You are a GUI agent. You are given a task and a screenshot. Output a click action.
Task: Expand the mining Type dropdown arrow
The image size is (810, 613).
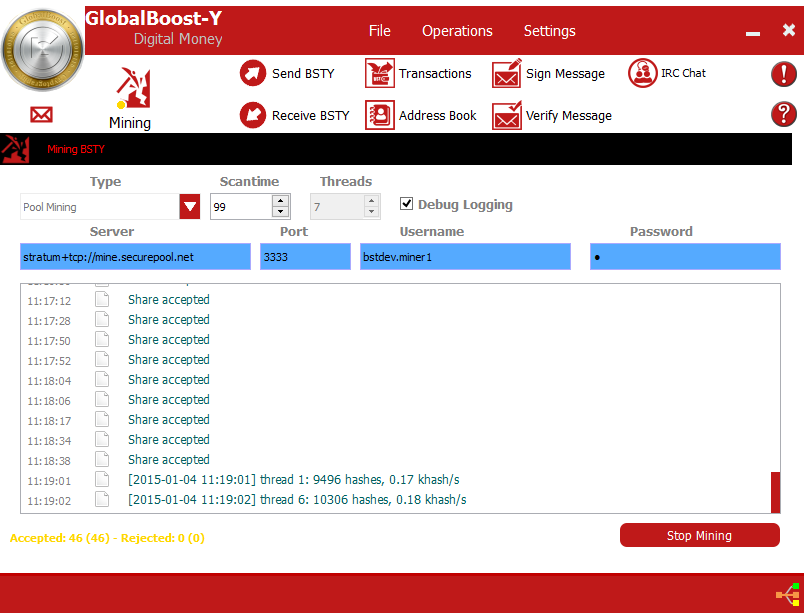(x=190, y=207)
